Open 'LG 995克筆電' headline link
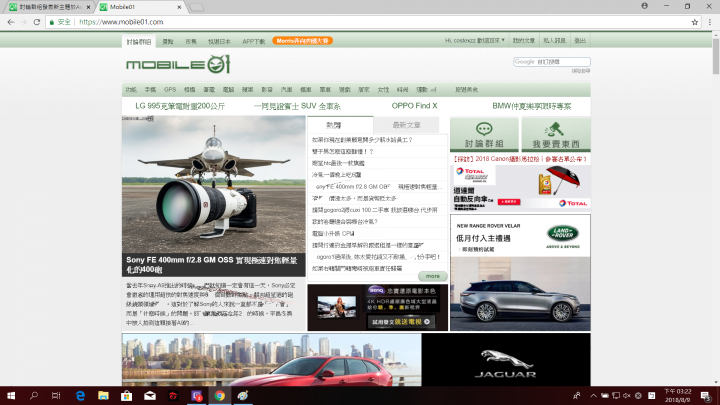The image size is (720, 405). pyautogui.click(x=180, y=106)
